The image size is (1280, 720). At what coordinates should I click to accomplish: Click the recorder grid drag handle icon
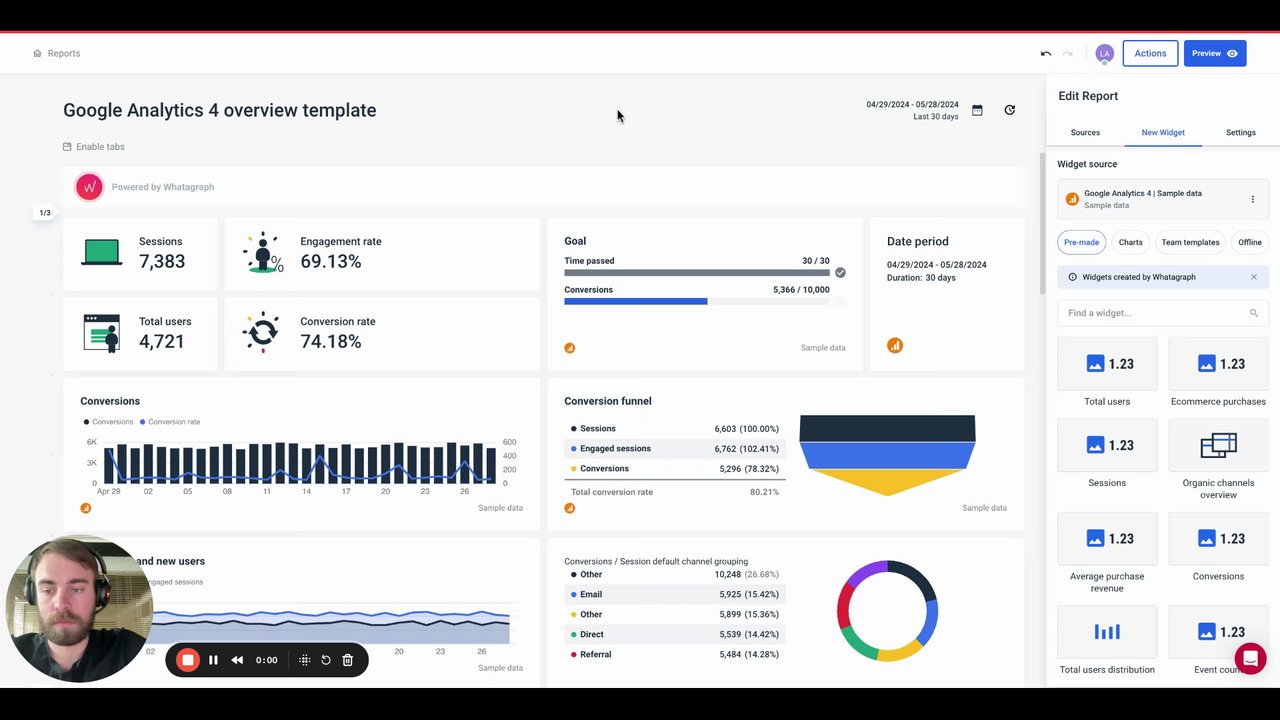coord(305,660)
